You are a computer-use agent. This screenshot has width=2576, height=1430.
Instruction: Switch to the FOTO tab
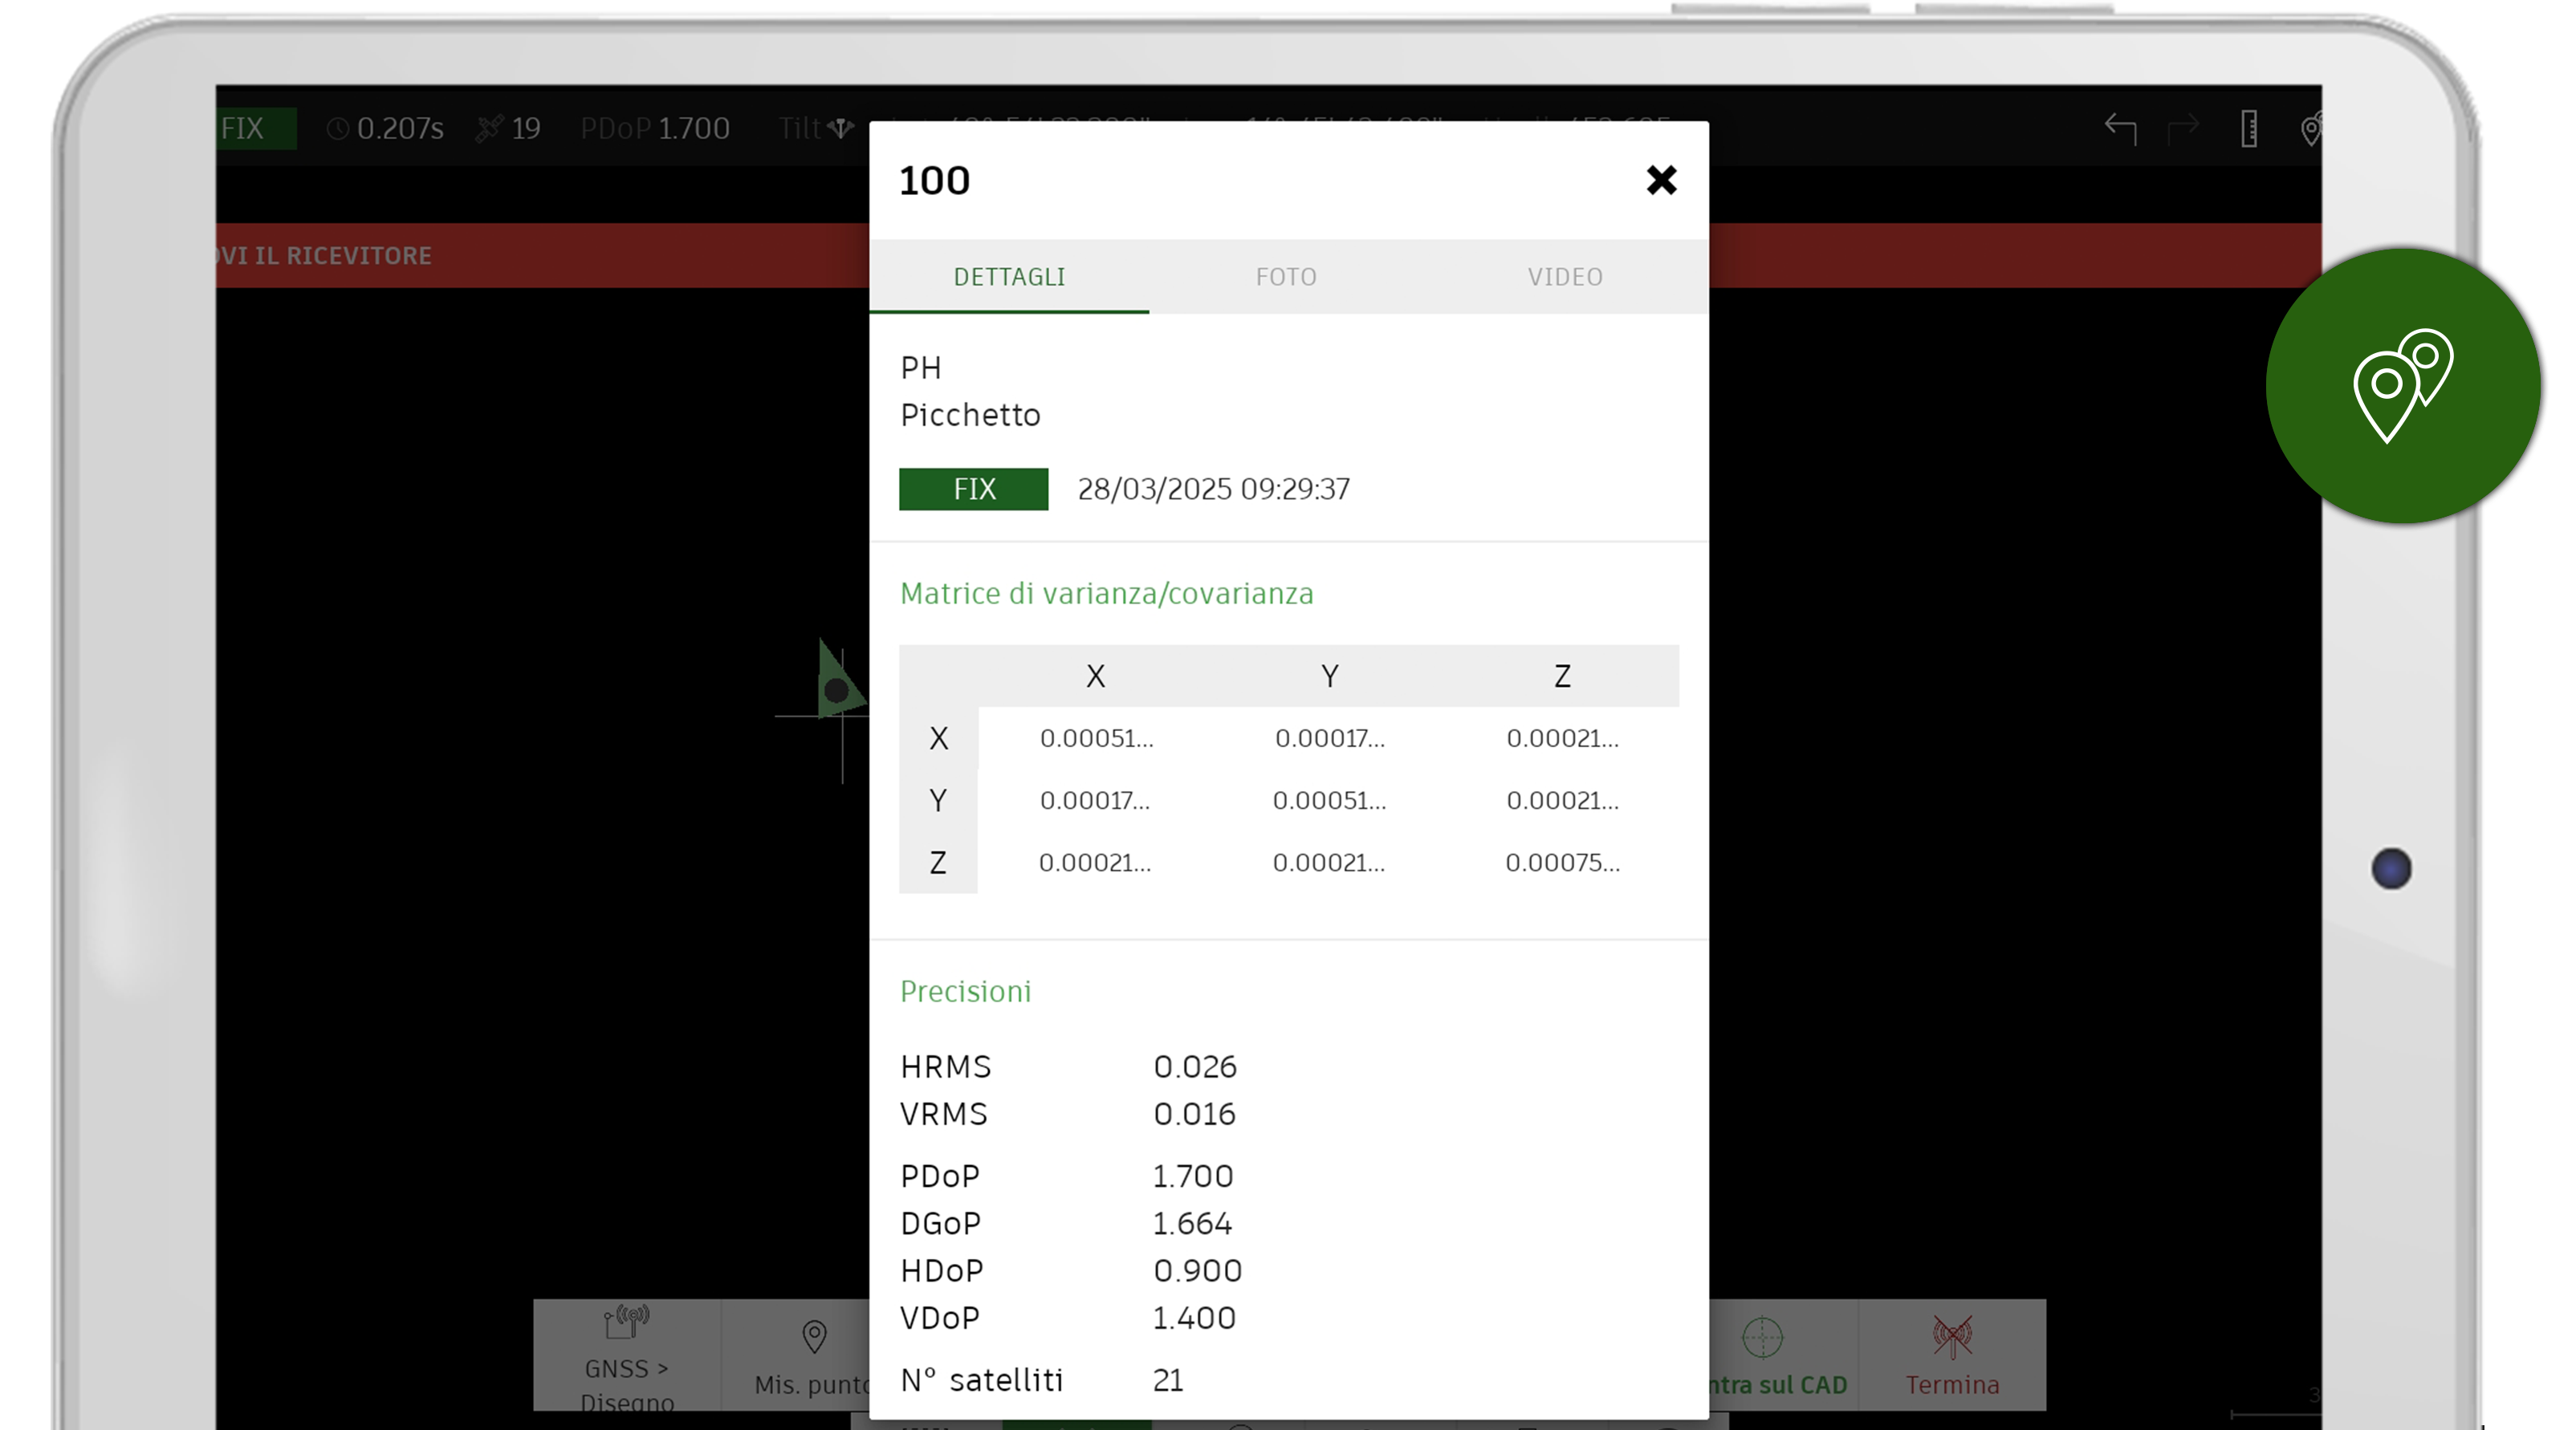[1286, 277]
